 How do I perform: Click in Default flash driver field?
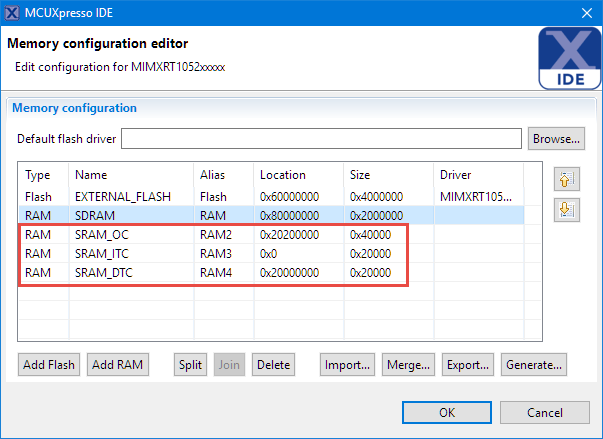(321, 138)
